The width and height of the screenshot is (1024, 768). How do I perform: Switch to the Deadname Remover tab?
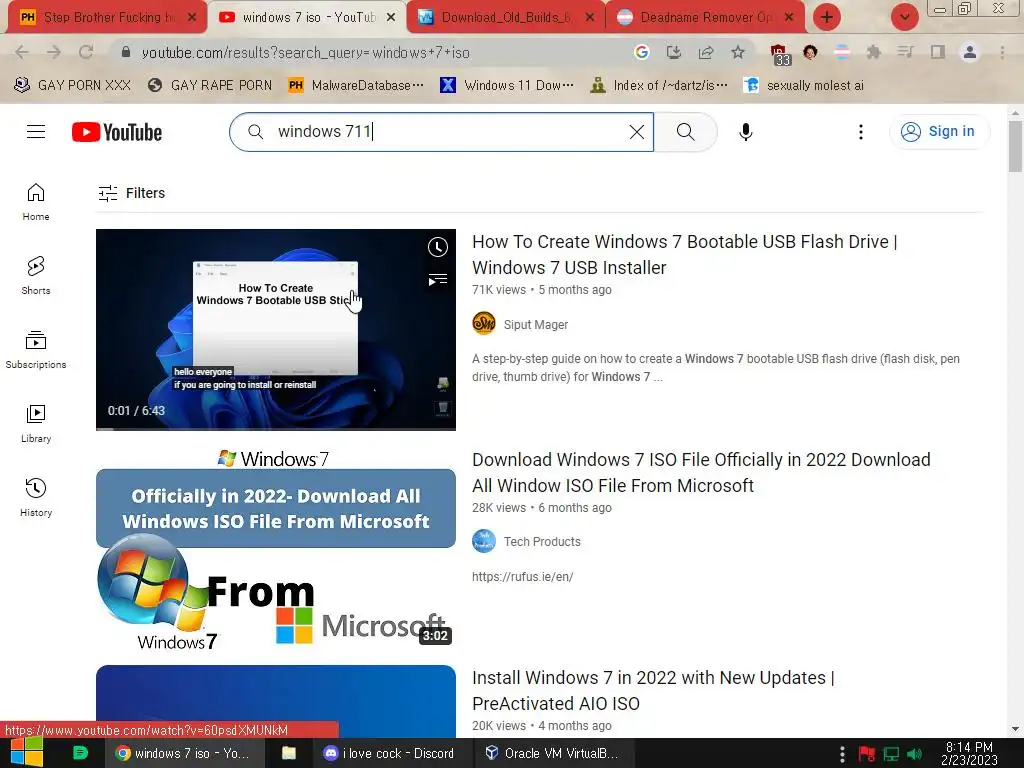point(705,18)
